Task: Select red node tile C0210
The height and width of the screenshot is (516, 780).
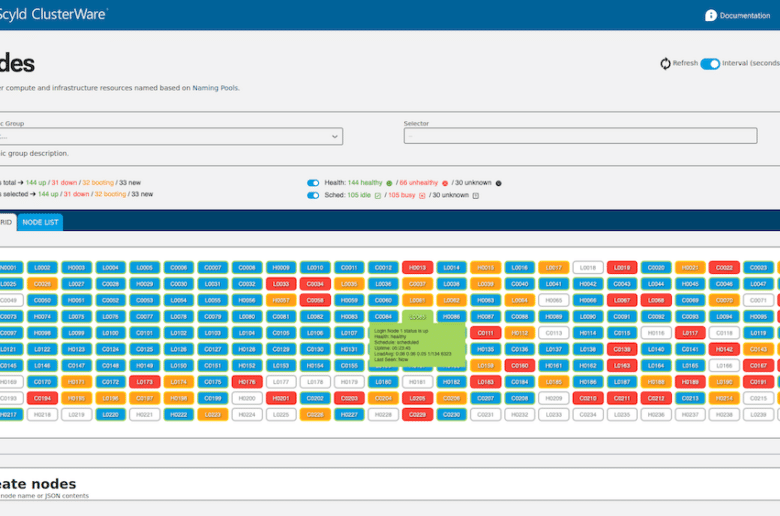Action: click(x=588, y=399)
